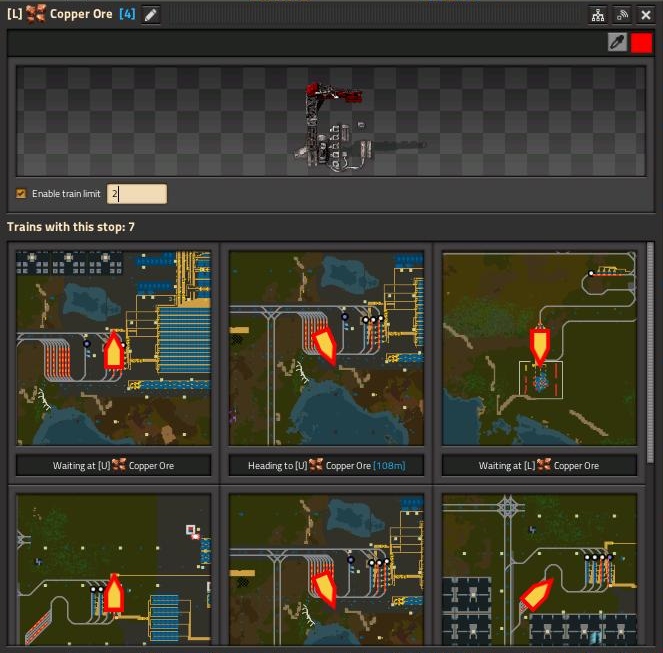Open the circuit network connections icon
This screenshot has height=653, width=663.
pyautogui.click(x=598, y=15)
